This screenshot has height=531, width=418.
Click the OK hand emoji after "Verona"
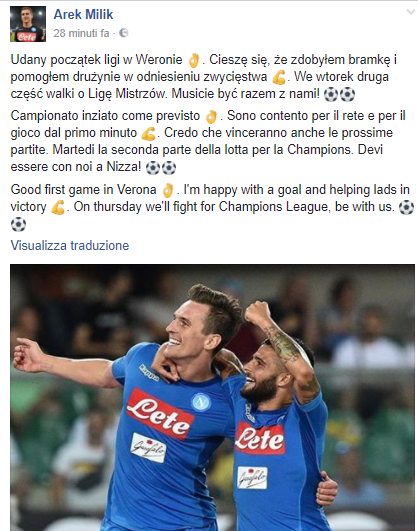coord(168,190)
